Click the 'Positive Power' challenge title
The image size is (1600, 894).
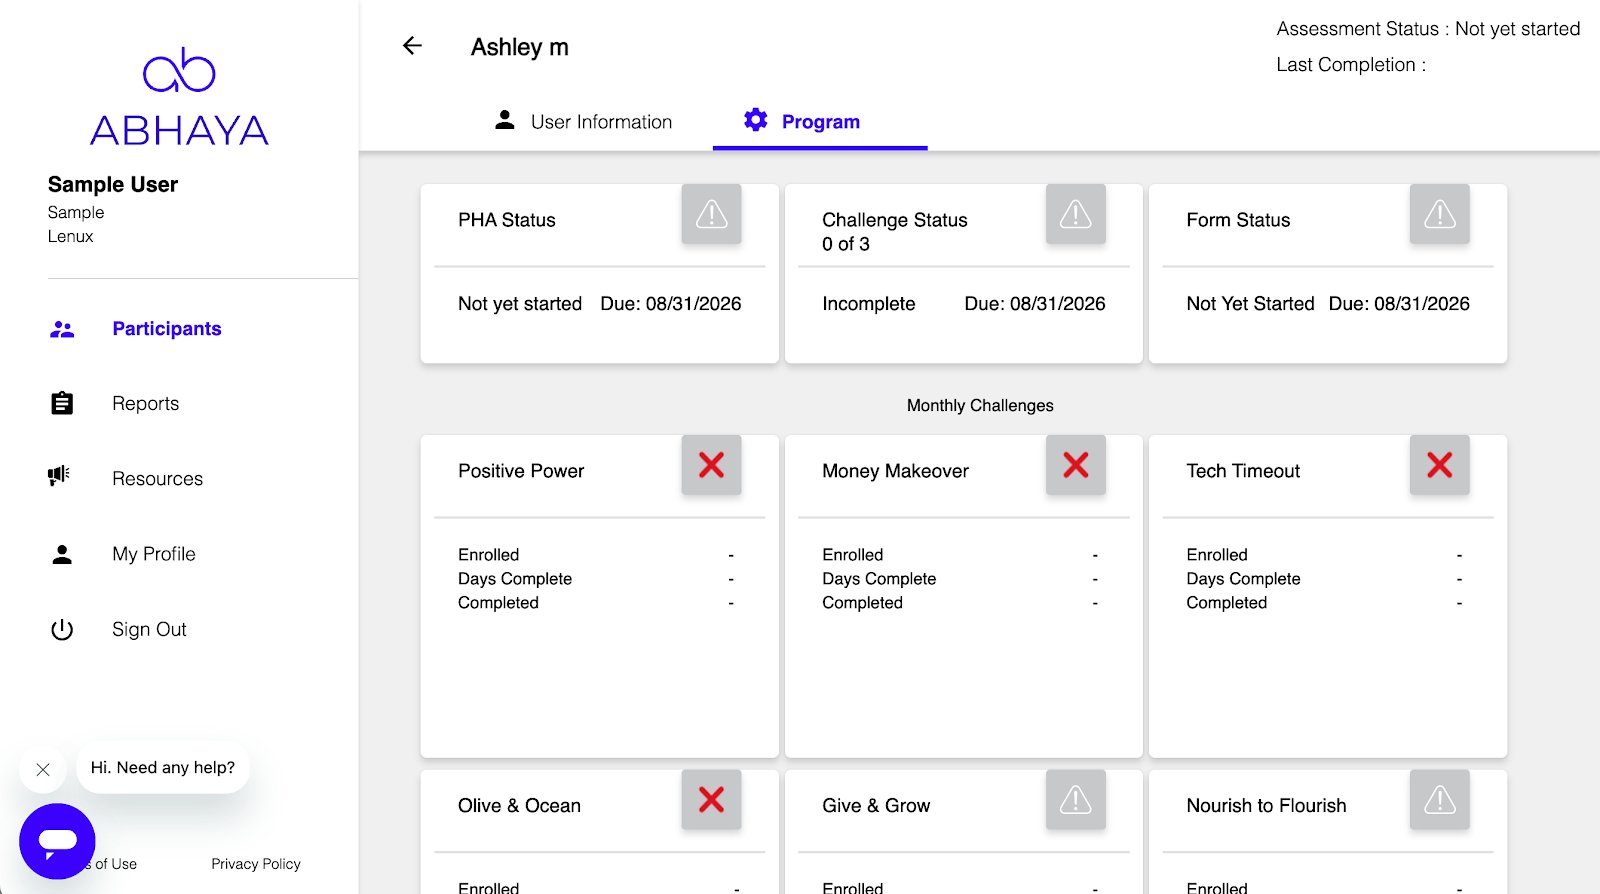click(x=521, y=471)
